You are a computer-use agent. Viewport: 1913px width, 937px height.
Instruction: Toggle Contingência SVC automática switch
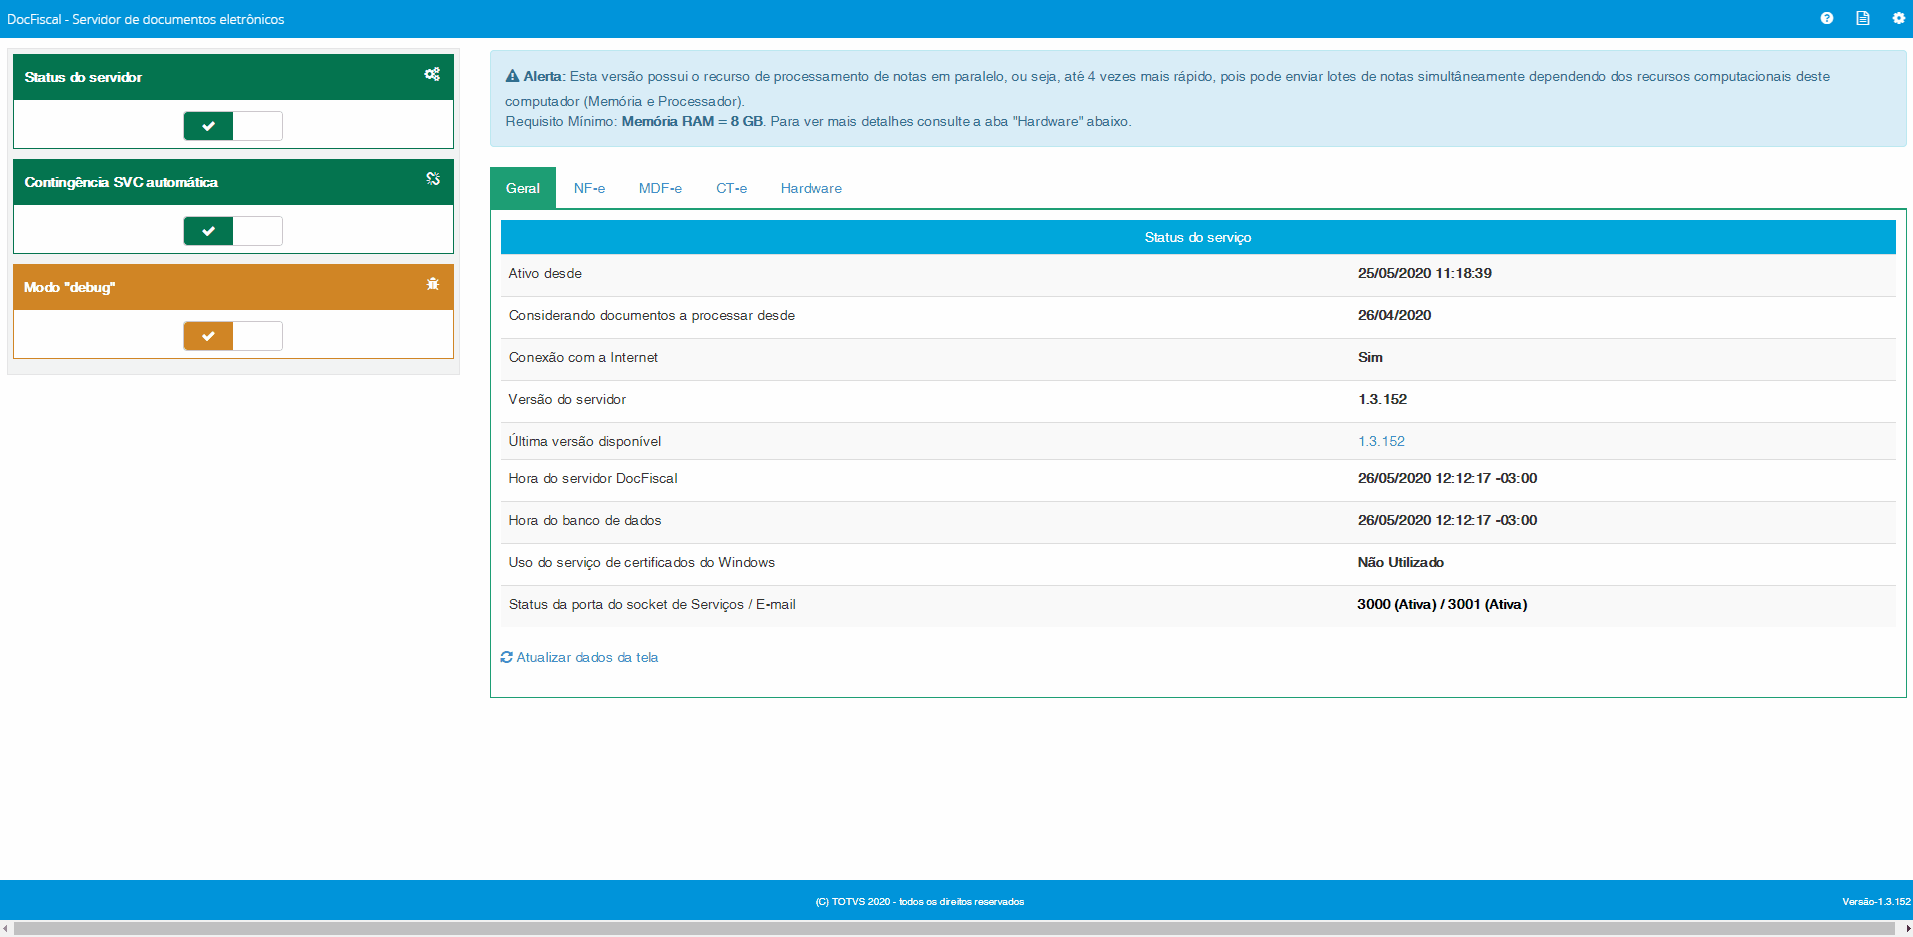[233, 231]
